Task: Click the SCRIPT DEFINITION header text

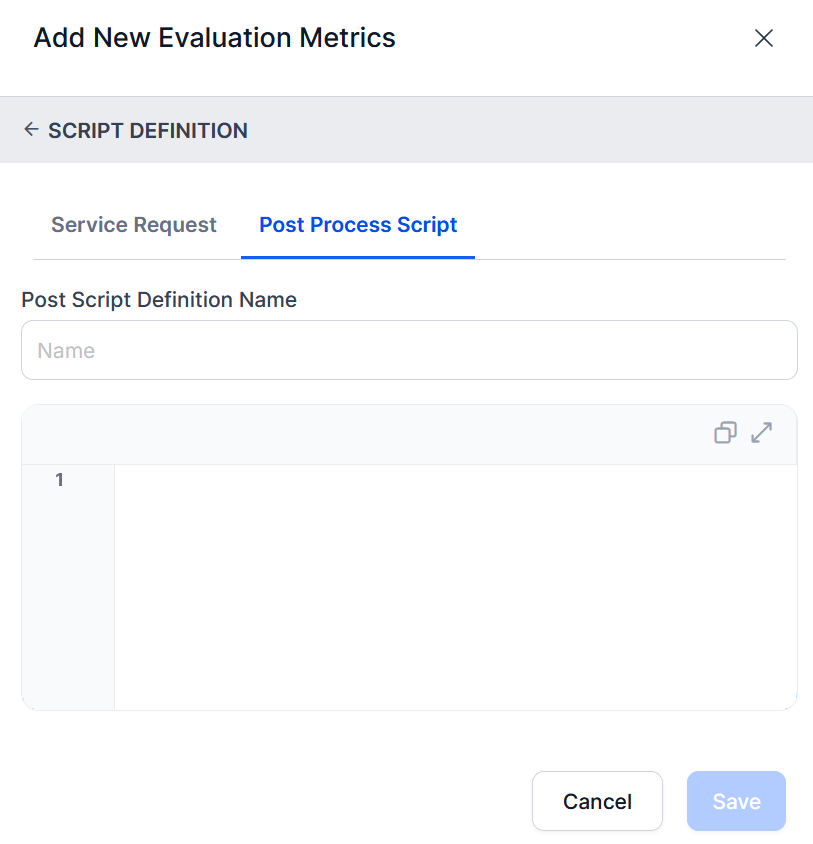Action: [148, 130]
